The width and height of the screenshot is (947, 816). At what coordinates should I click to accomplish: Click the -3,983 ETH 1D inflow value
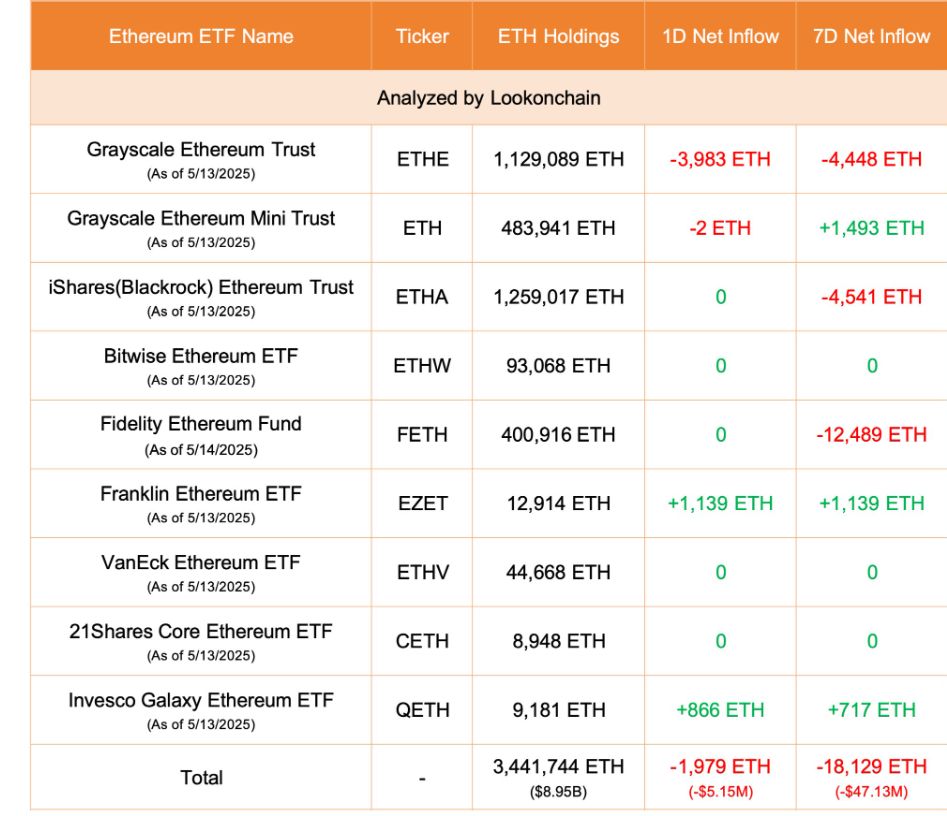point(720,159)
